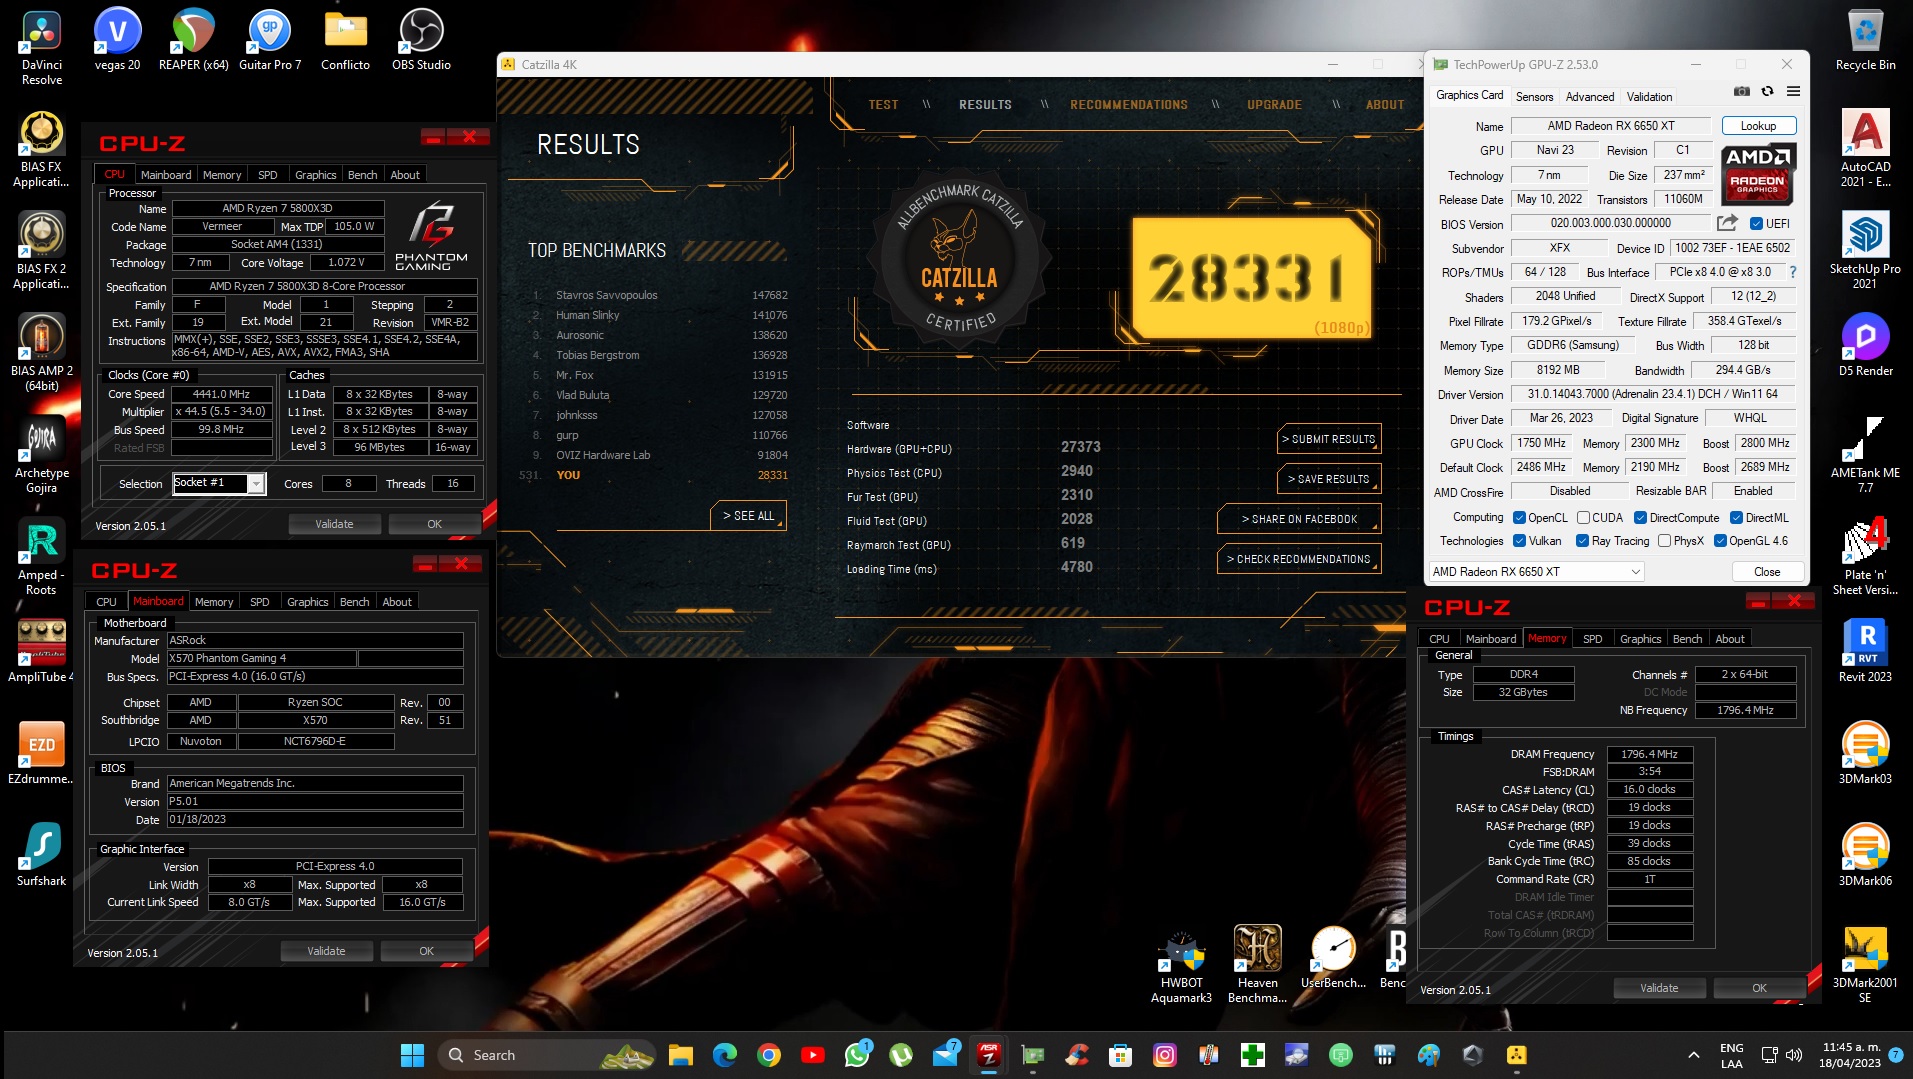The image size is (1913, 1079).
Task: Click the GPU-Z BIOS export share icon
Action: tap(1727, 223)
